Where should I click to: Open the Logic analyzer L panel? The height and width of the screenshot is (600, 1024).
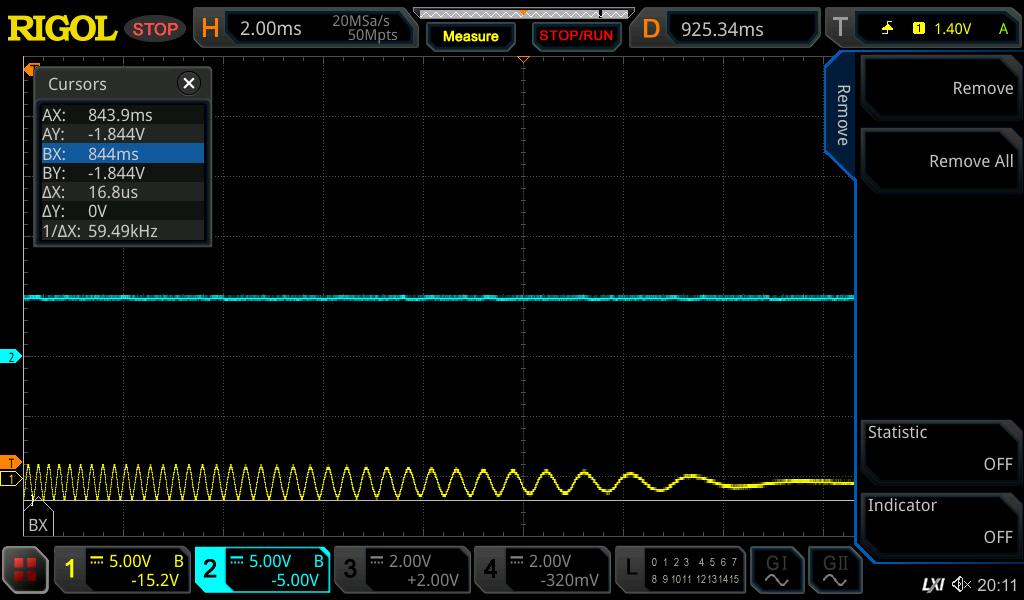point(680,569)
